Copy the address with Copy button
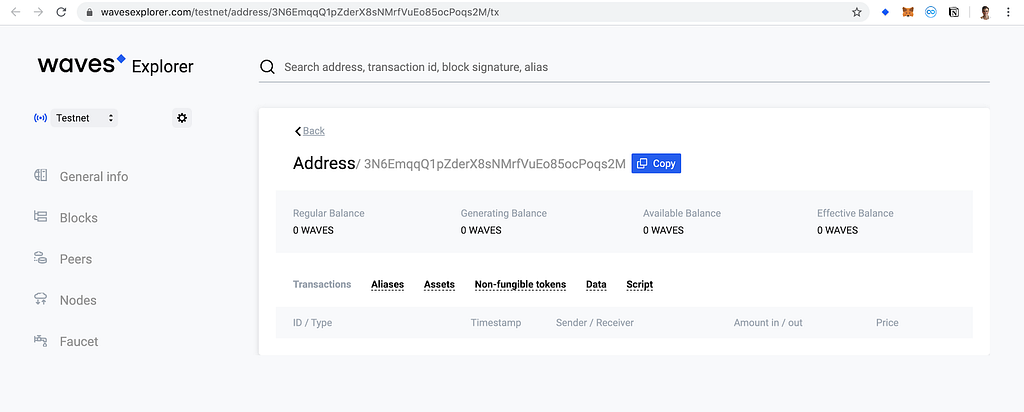The height and width of the screenshot is (412, 1024). [656, 163]
